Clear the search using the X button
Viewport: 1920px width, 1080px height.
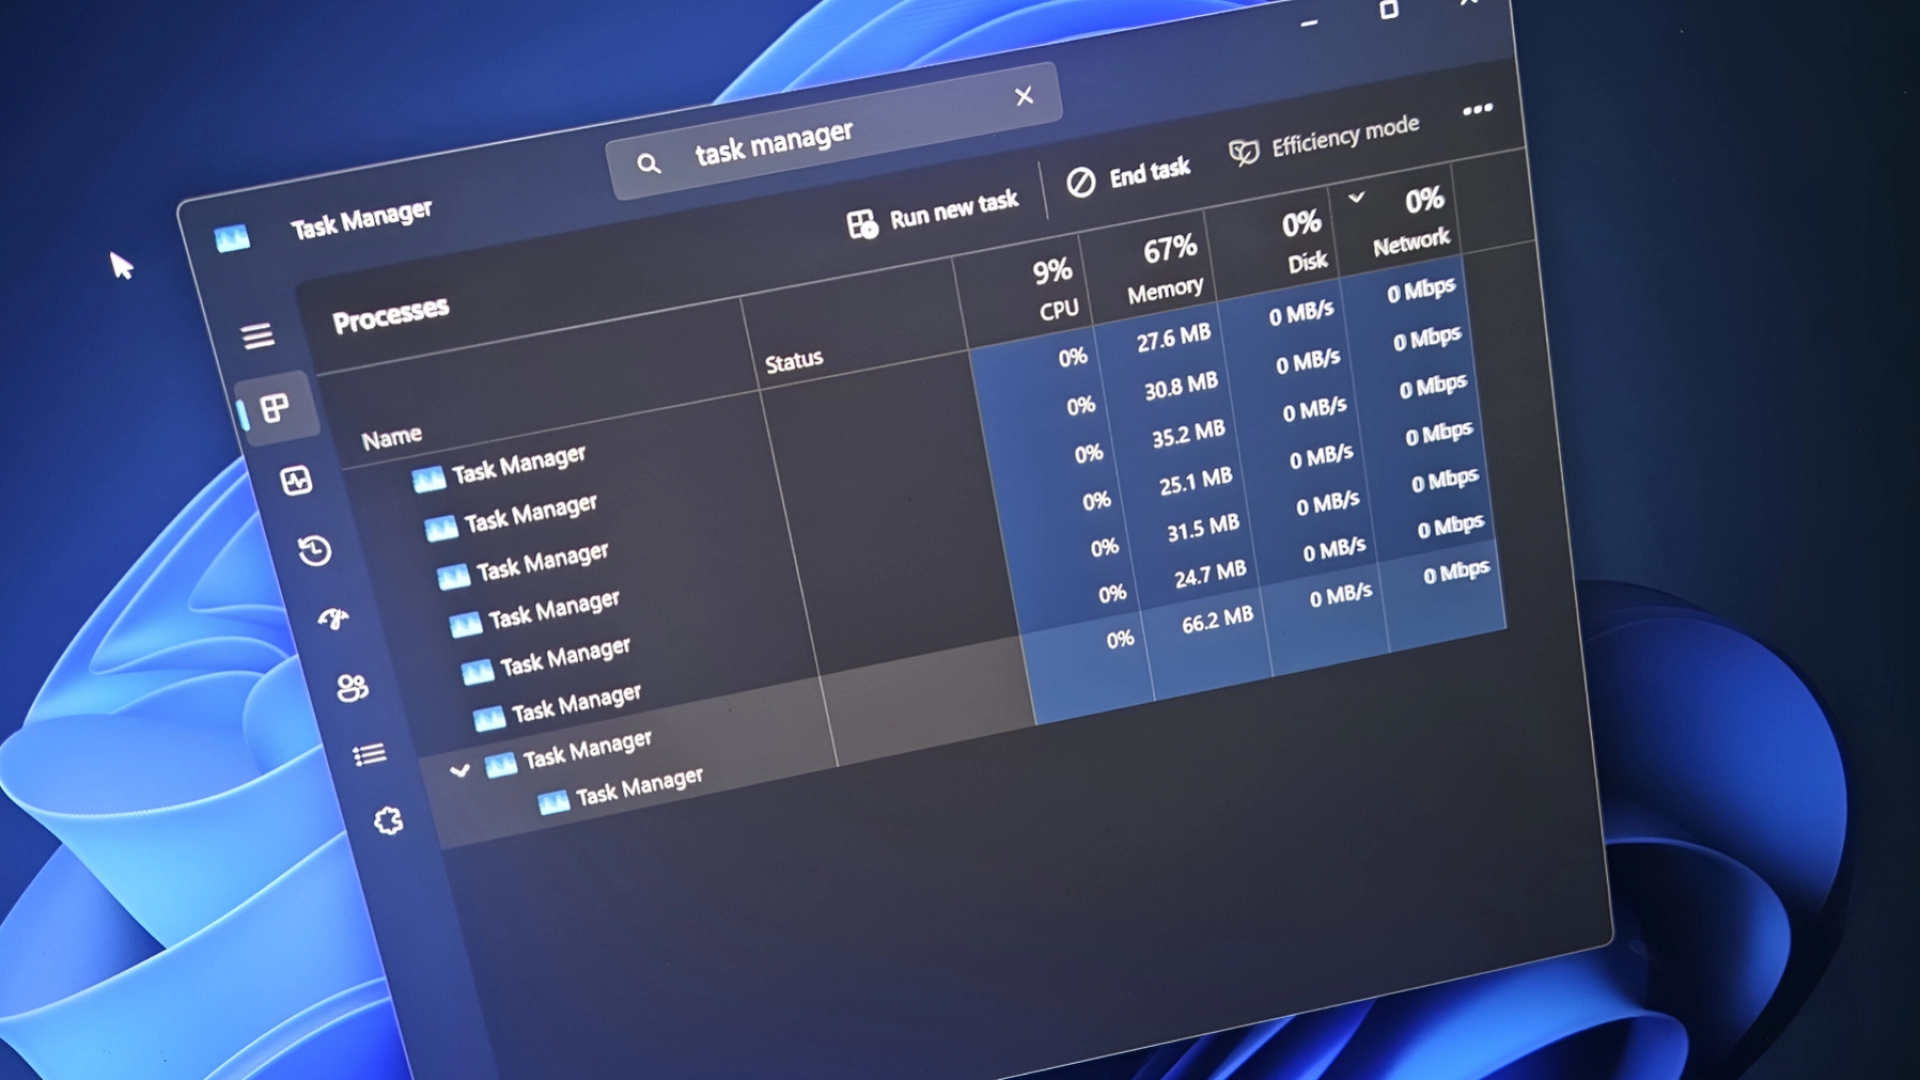[x=1023, y=96]
